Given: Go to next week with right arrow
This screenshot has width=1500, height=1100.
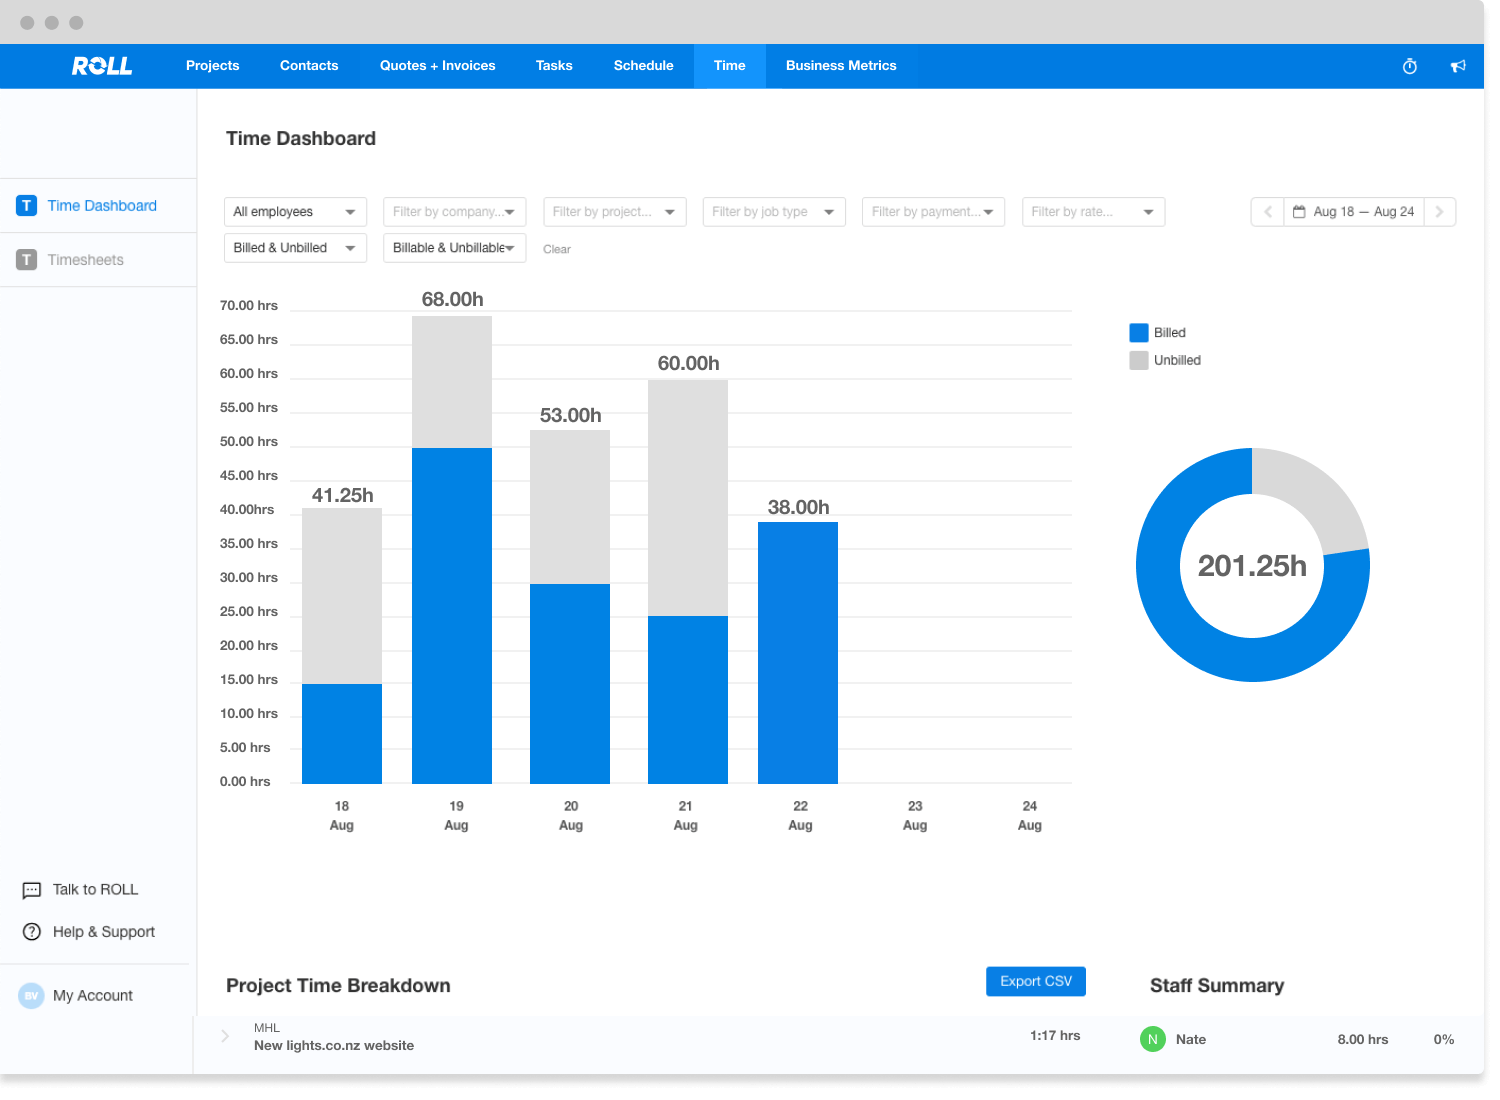Looking at the screenshot, I should [1439, 212].
